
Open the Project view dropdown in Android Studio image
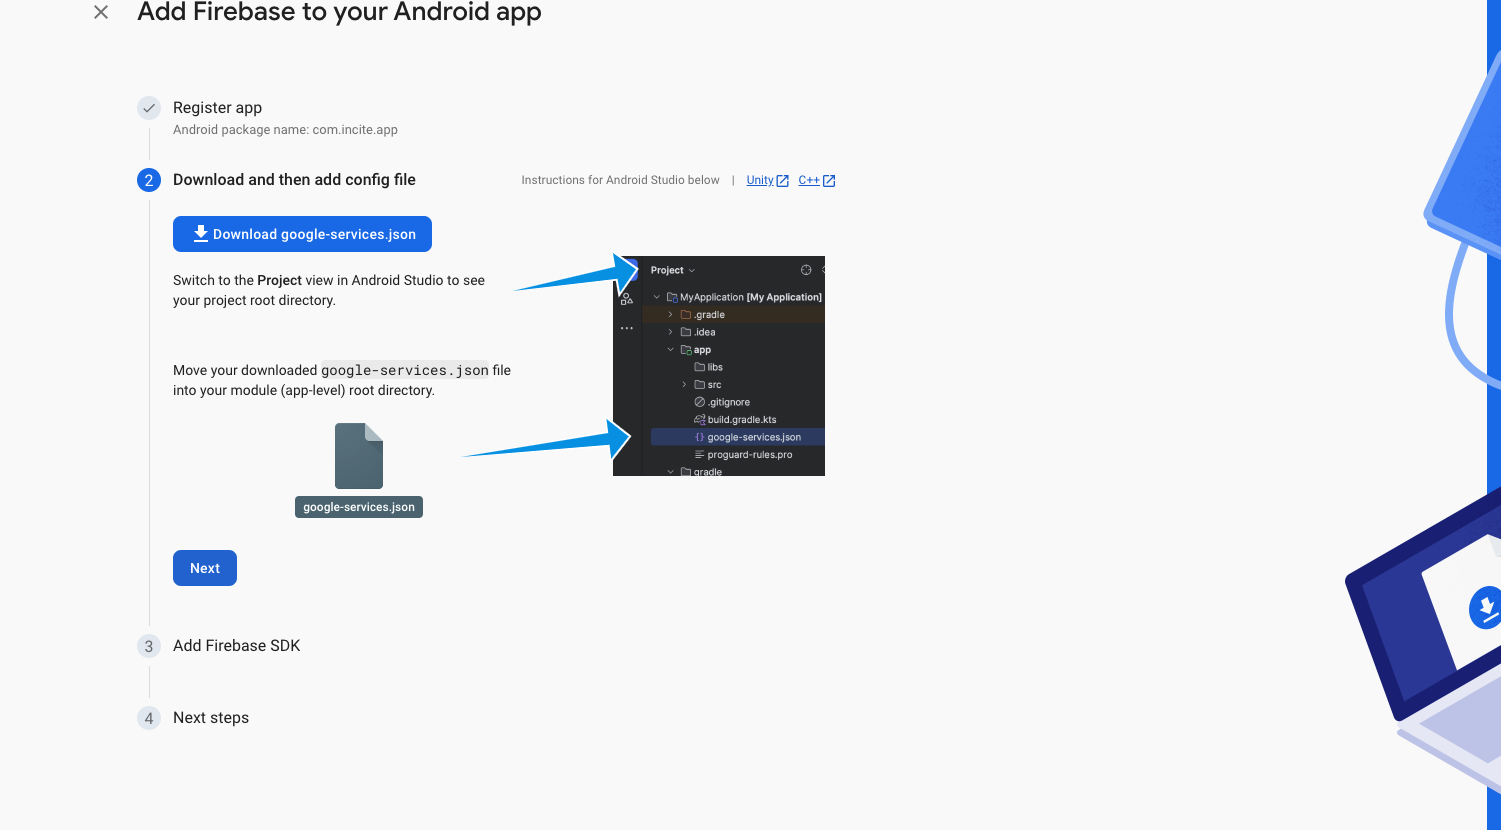tap(673, 270)
